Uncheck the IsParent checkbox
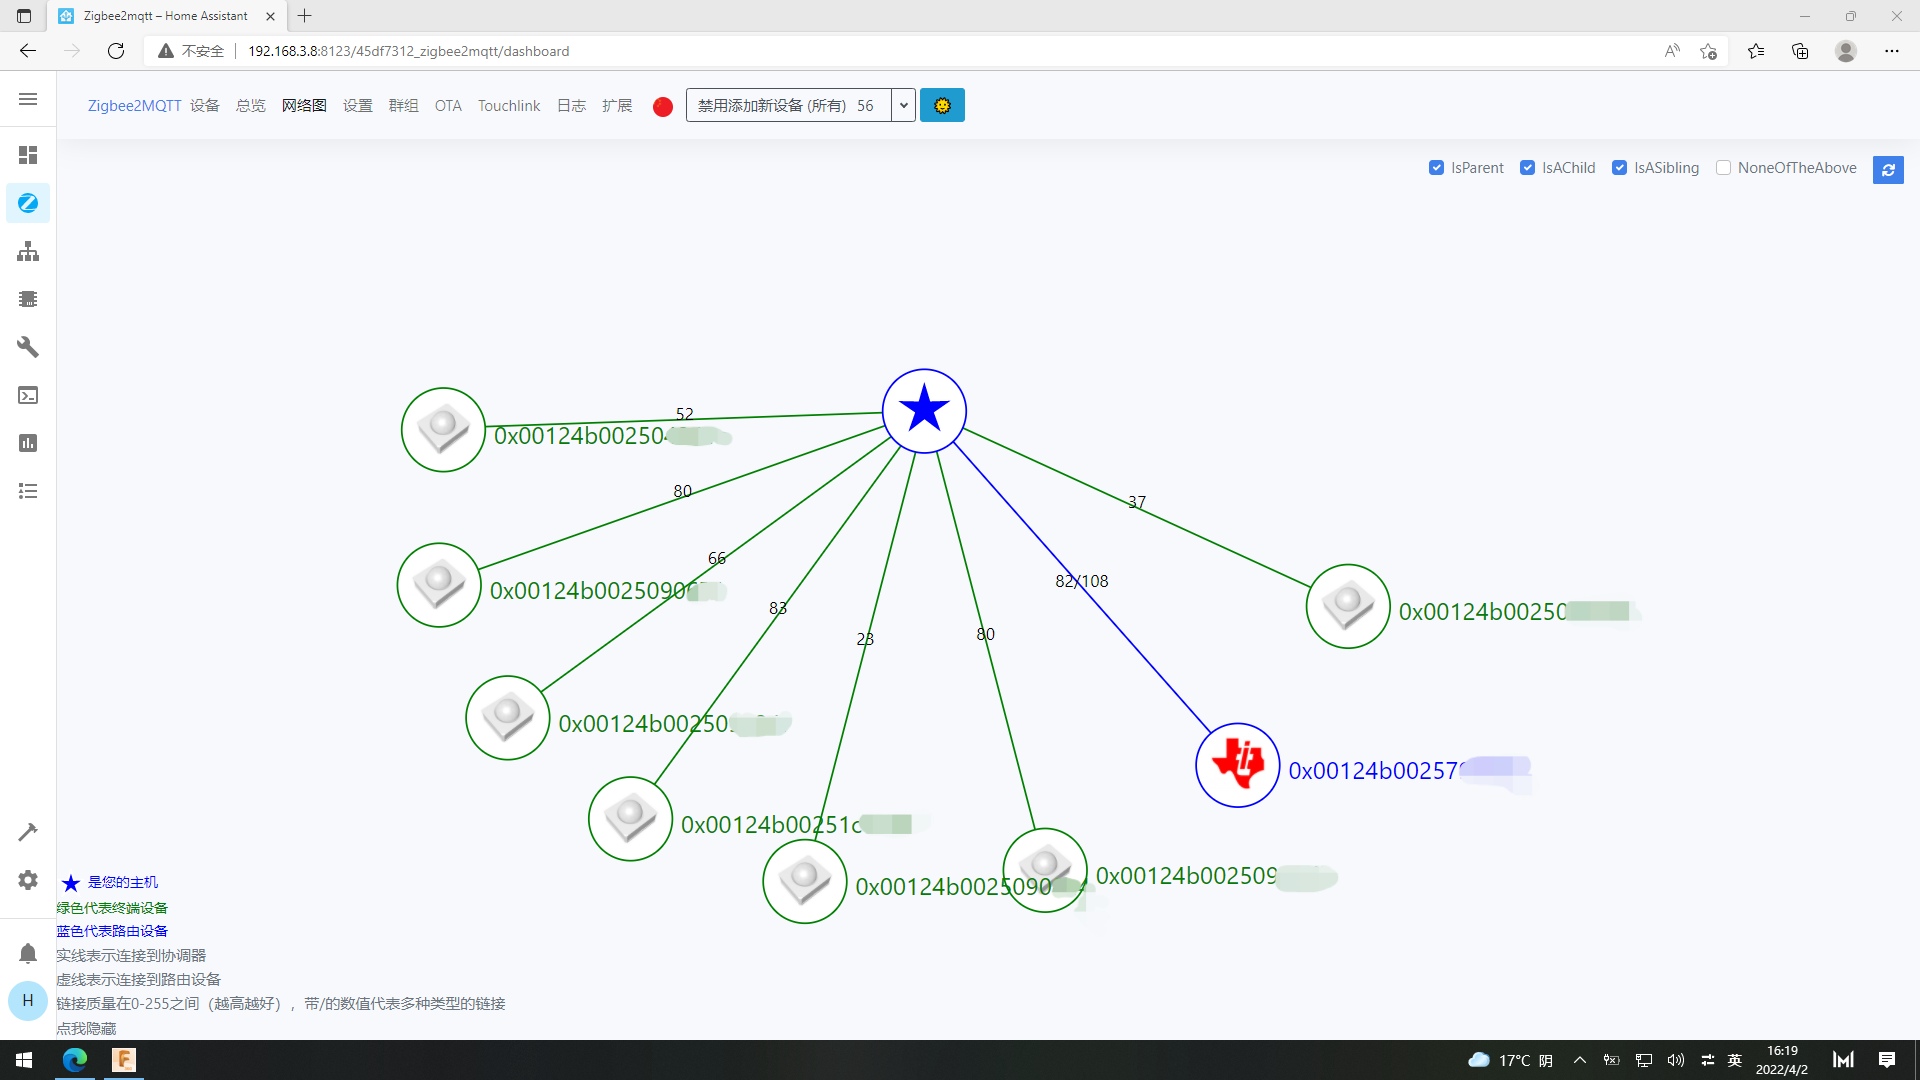This screenshot has width=1920, height=1080. [1436, 168]
